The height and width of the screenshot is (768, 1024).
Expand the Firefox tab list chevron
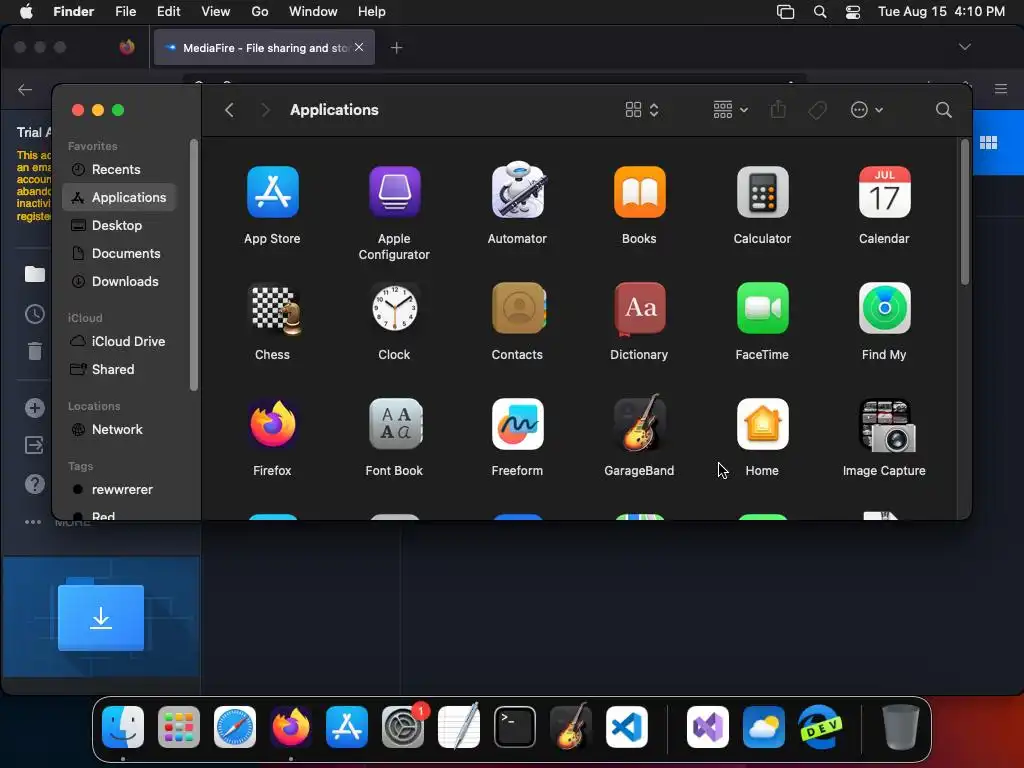point(965,47)
